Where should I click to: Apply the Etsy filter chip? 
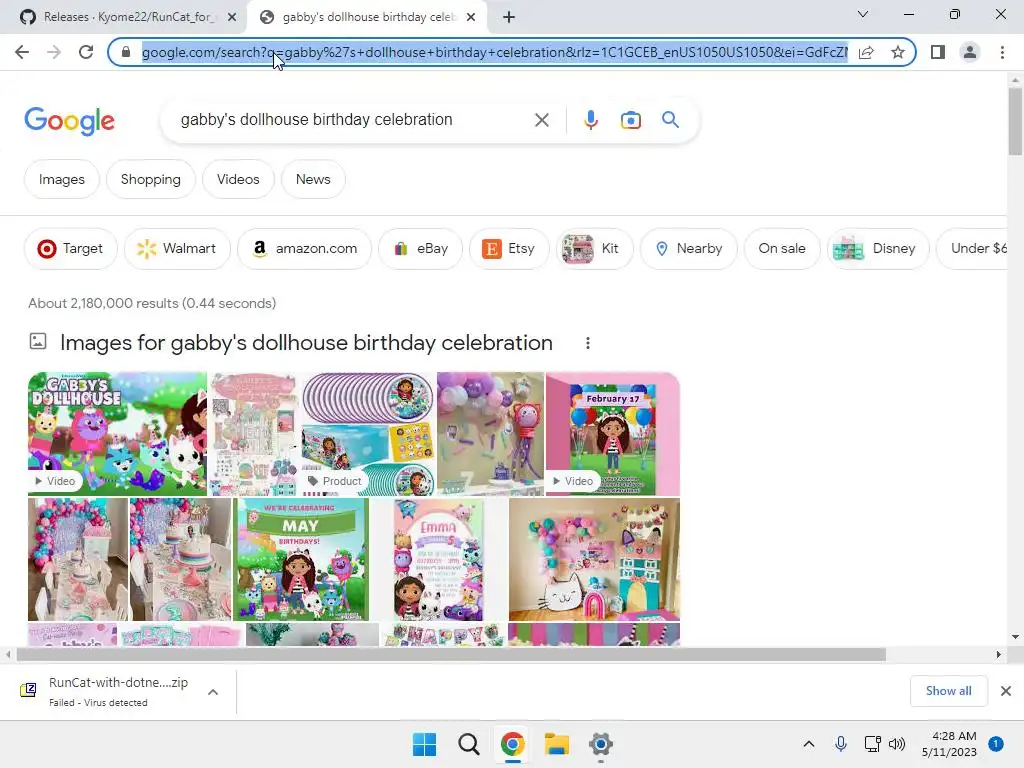pos(509,249)
